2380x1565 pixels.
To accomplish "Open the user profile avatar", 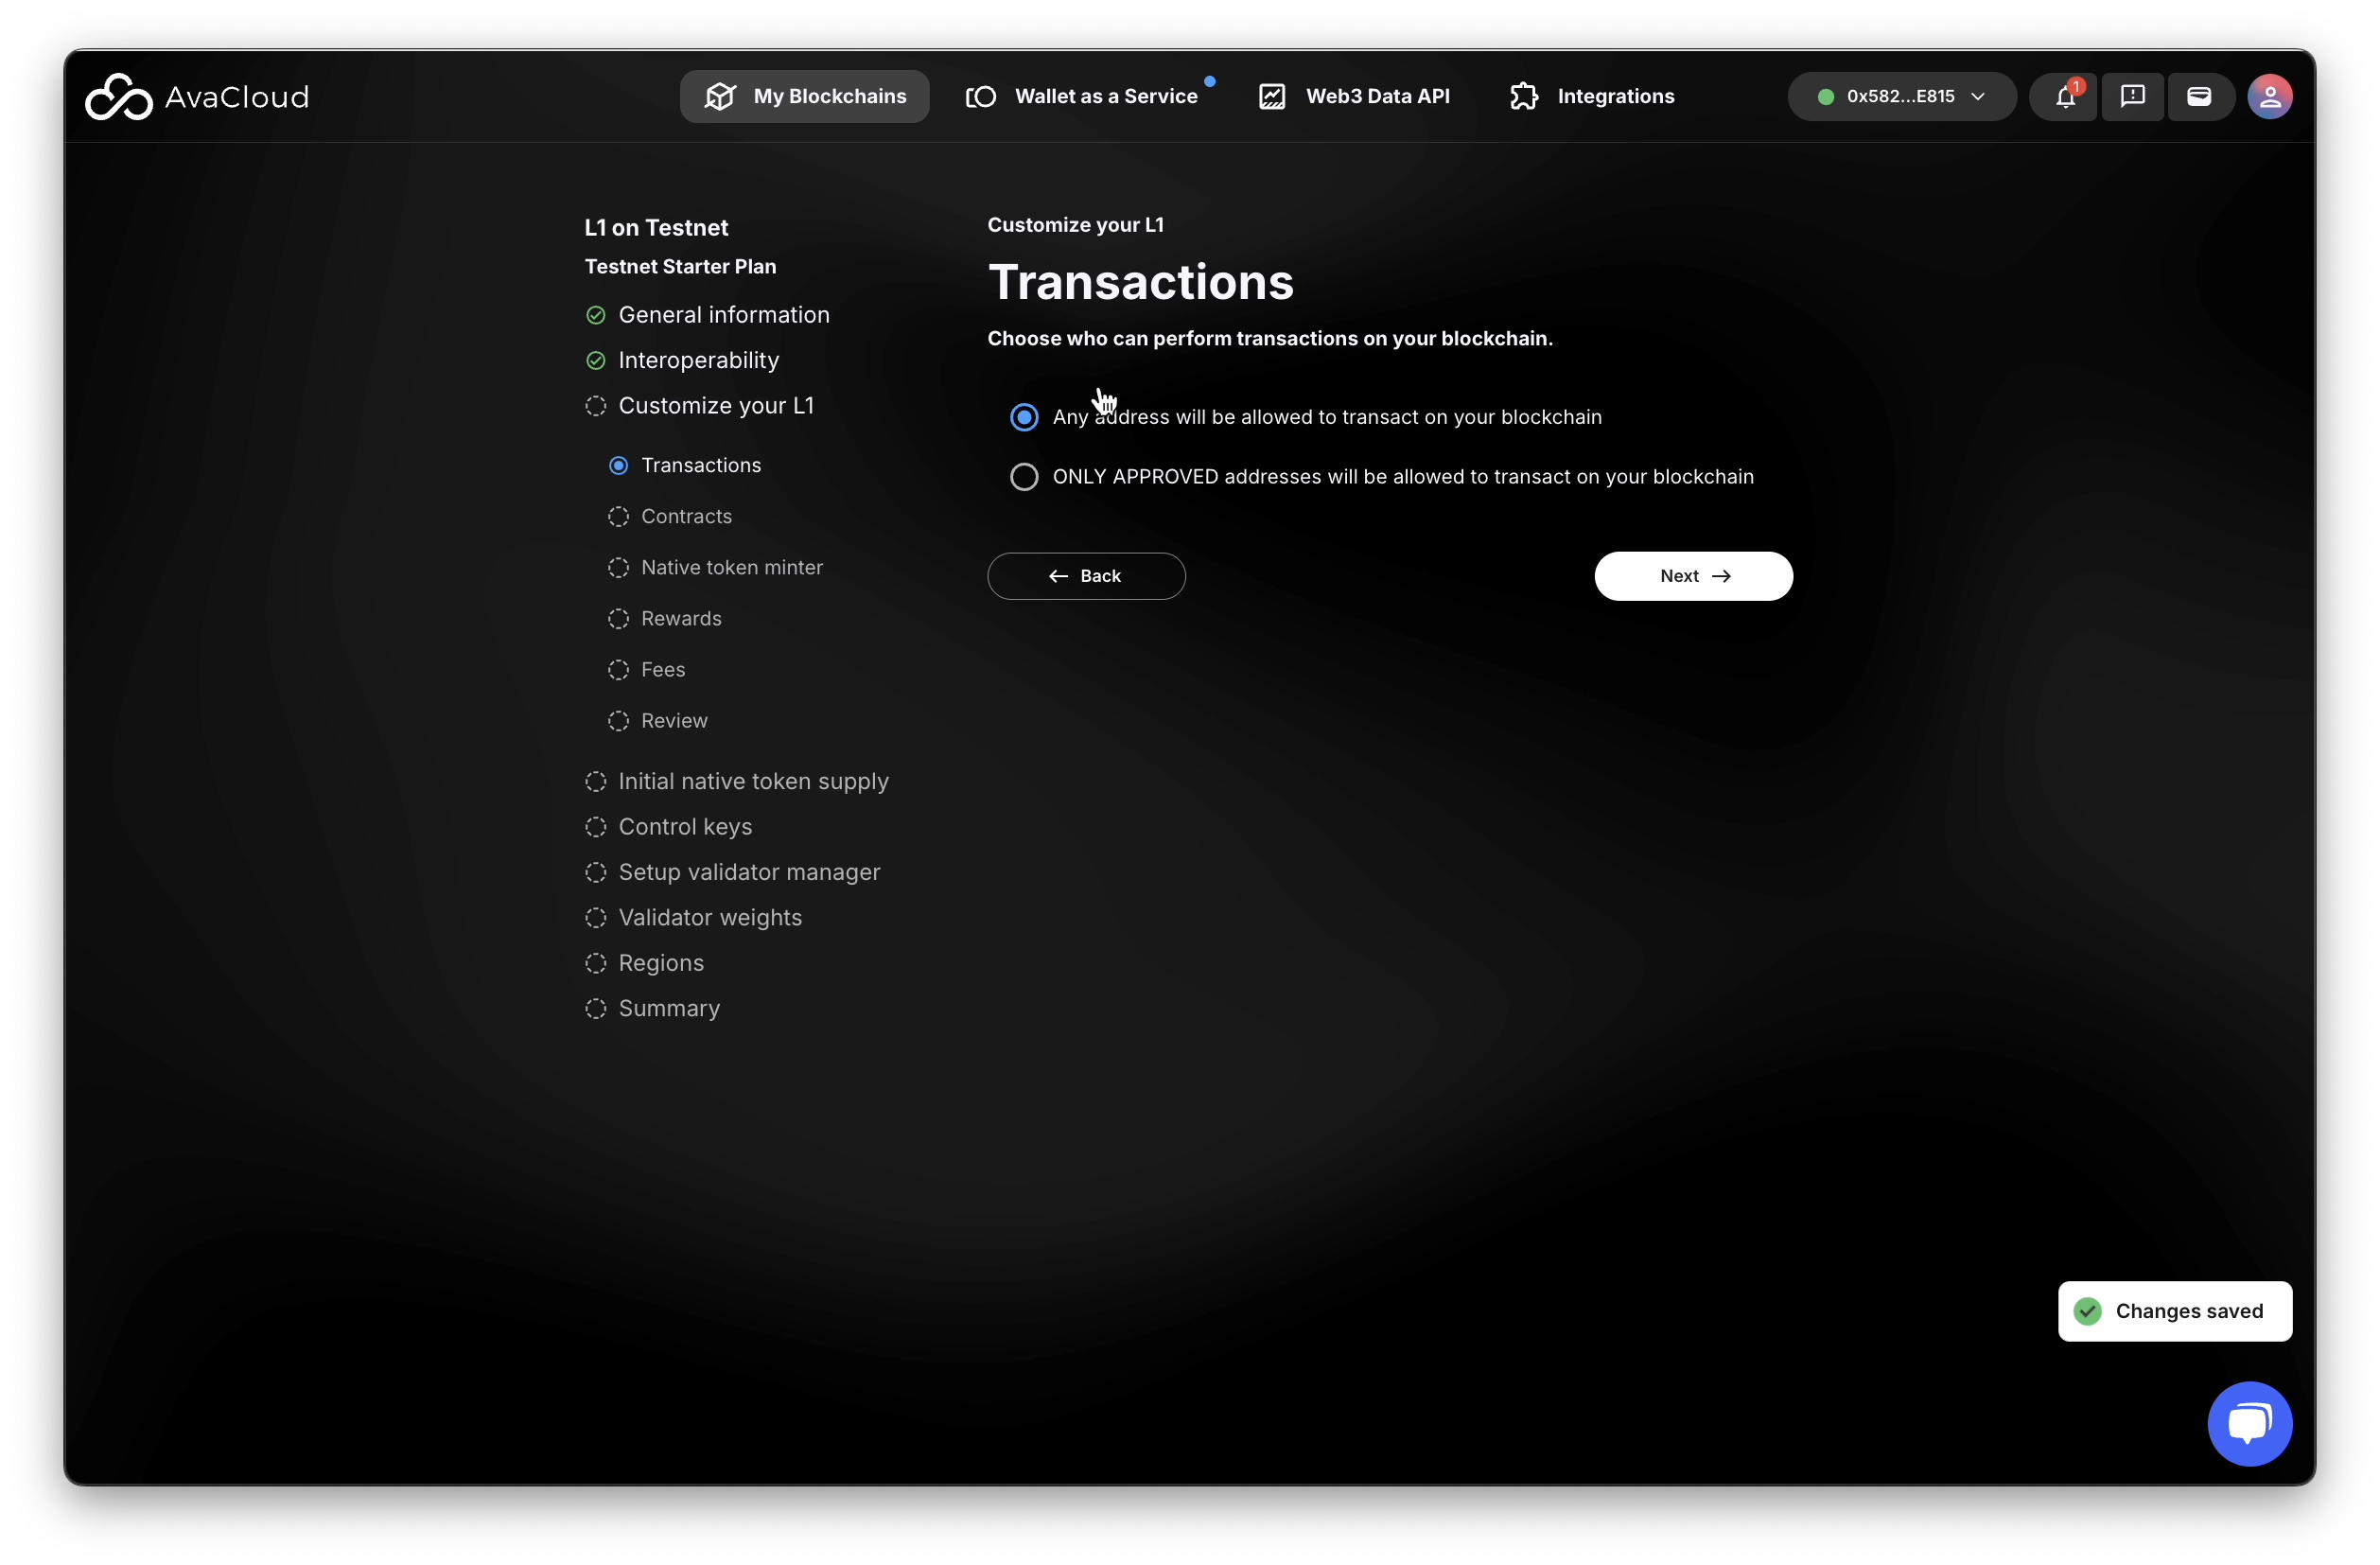I will [x=2269, y=97].
